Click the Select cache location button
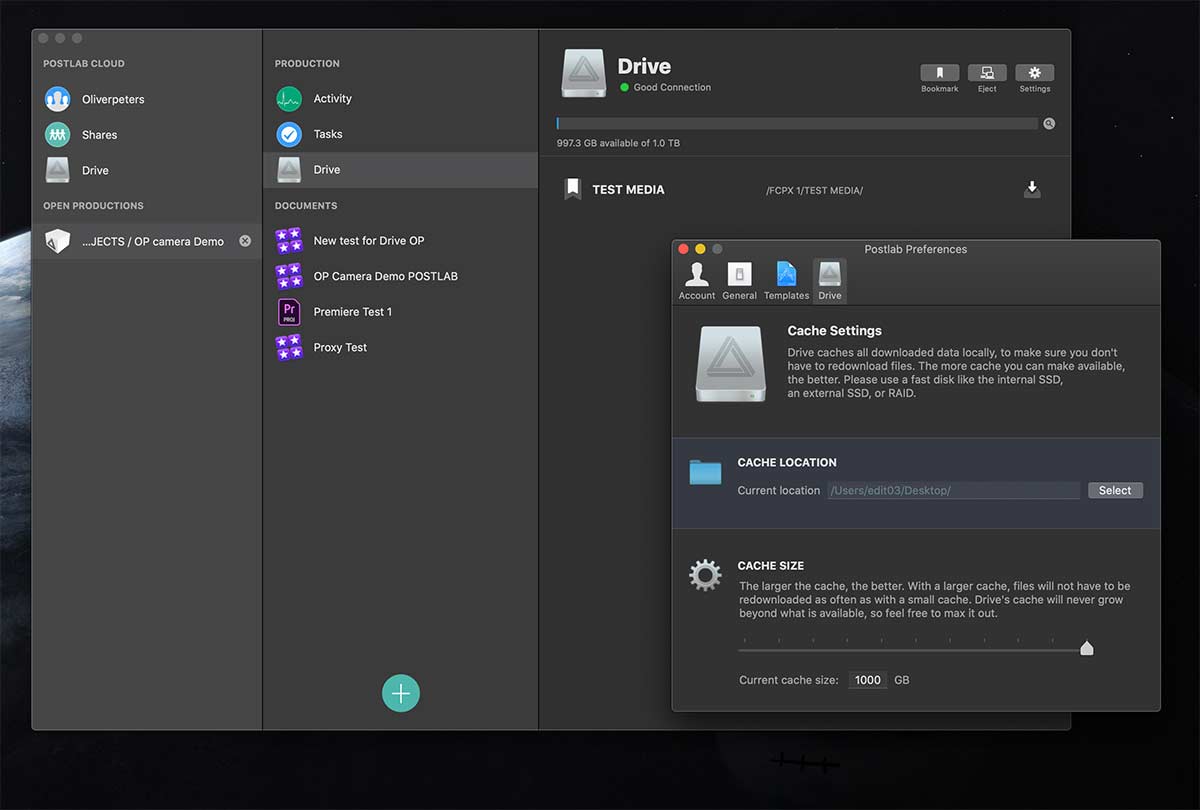 click(1115, 490)
